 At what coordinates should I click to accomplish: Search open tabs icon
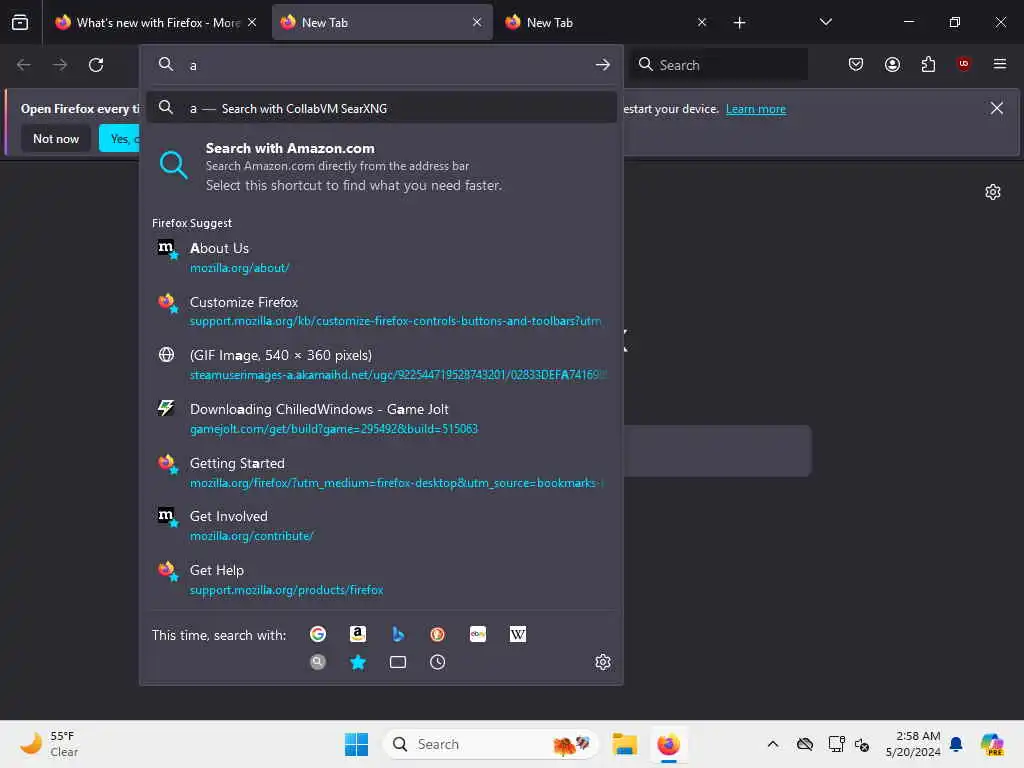(398, 662)
